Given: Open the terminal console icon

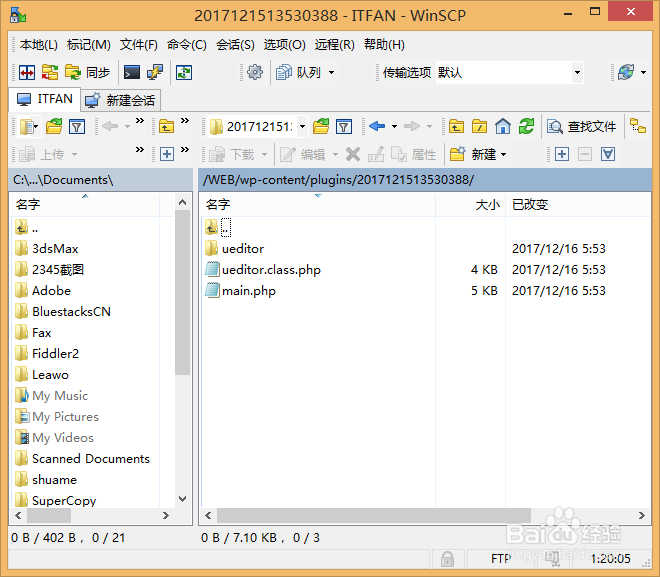Looking at the screenshot, I should (x=132, y=72).
